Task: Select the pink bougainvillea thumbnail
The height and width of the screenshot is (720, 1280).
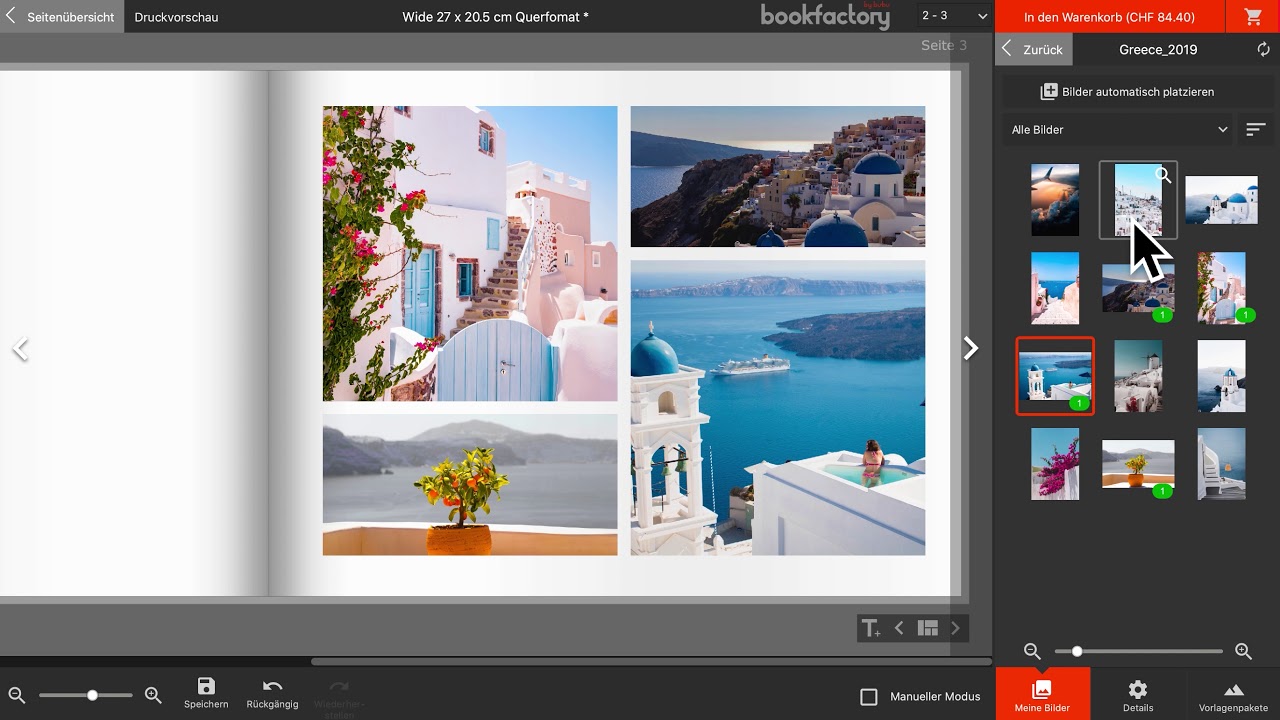Action: click(x=1055, y=464)
